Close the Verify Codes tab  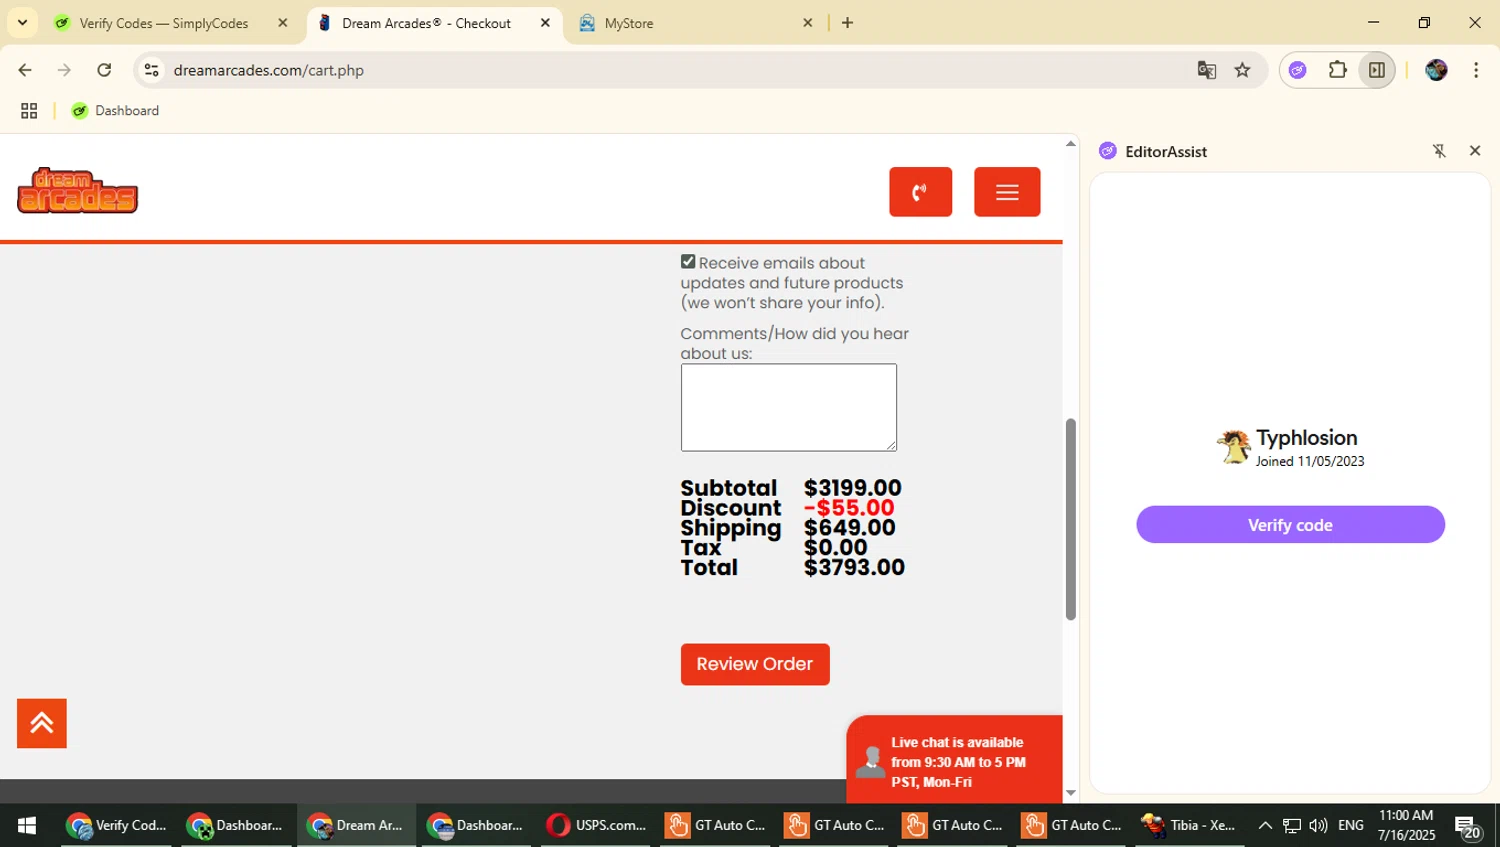point(282,23)
